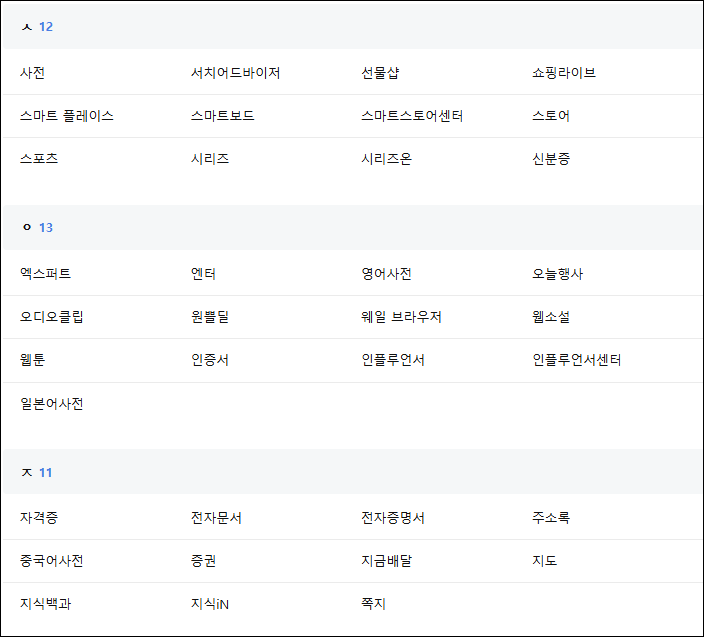Go to 지식백과

point(45,604)
